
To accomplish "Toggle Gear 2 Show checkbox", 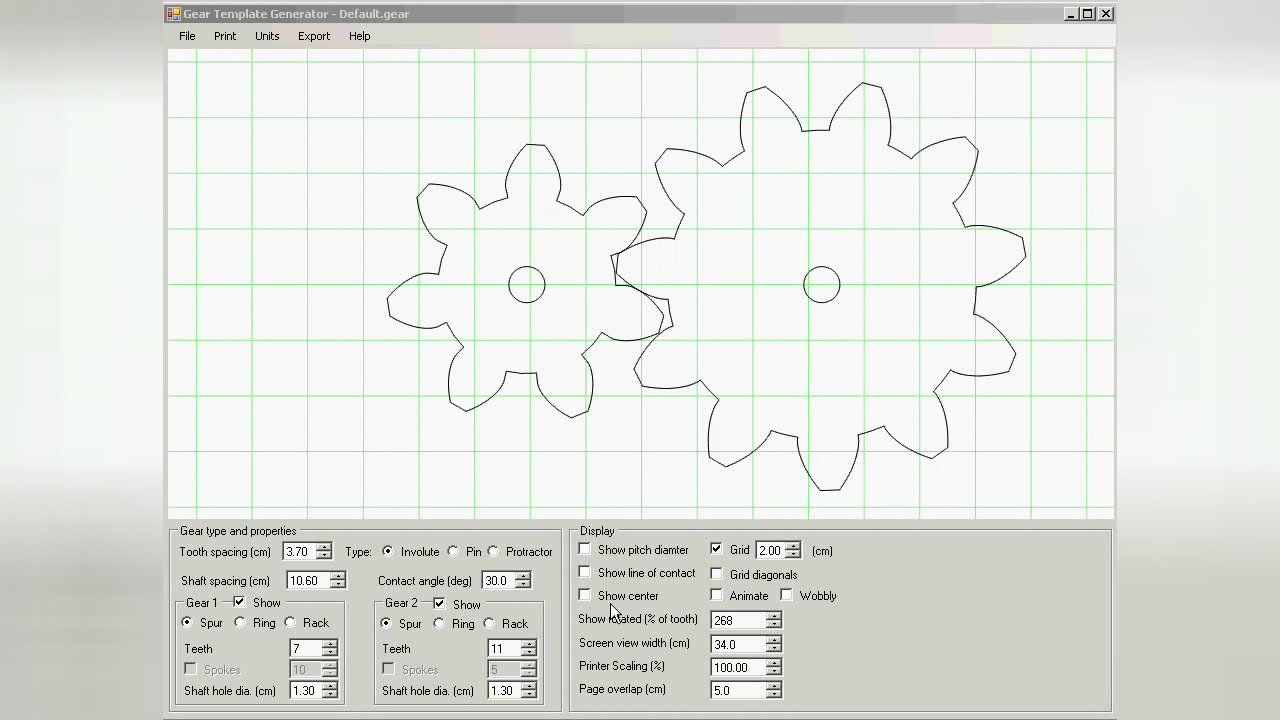I will [439, 603].
